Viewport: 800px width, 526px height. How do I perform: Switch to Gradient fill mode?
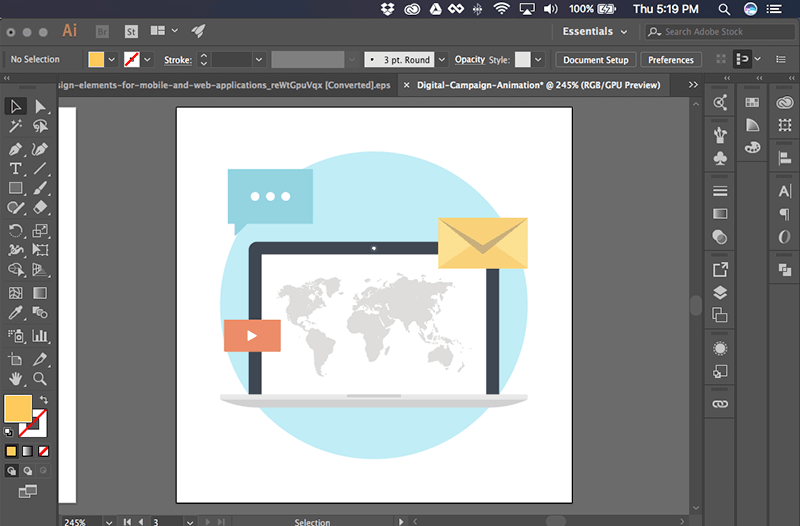(28, 451)
